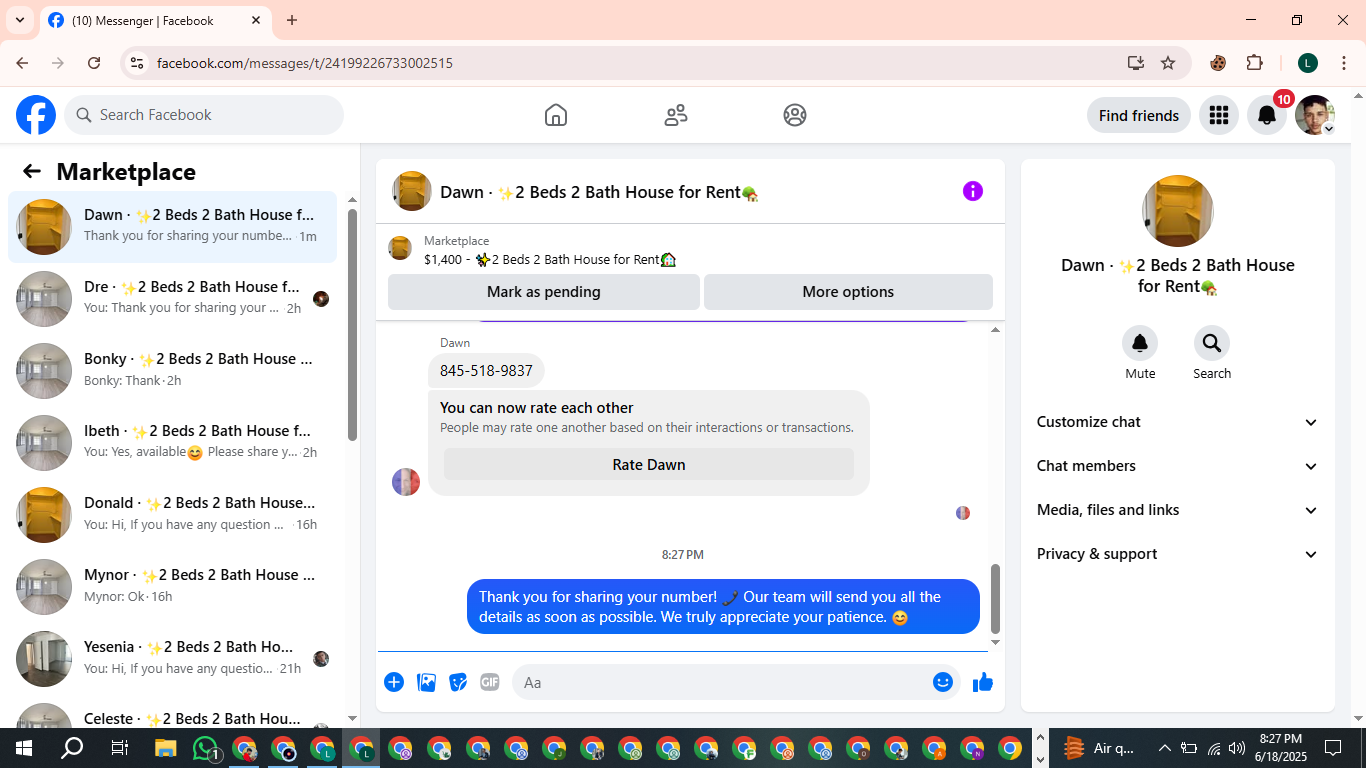1366x768 pixels.
Task: Focus the message text box
Action: tap(736, 682)
